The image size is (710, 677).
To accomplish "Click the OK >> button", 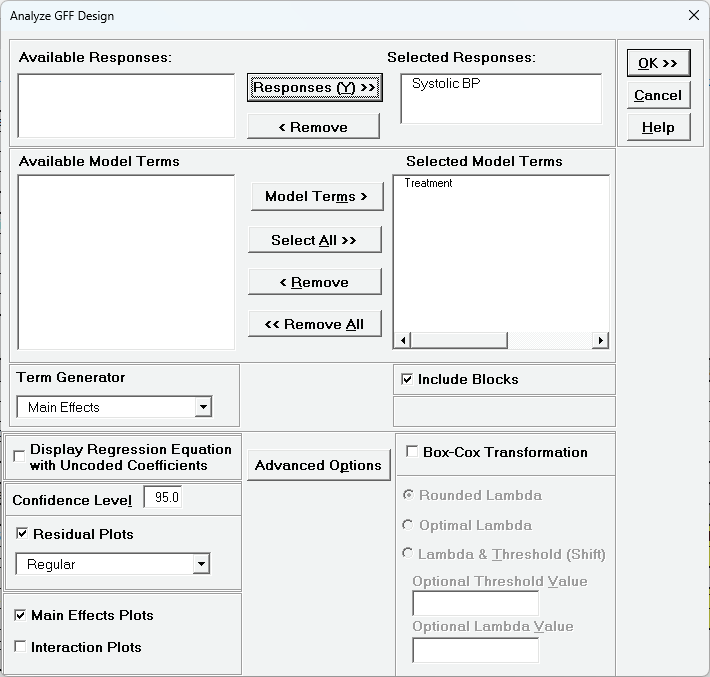I will (x=657, y=63).
